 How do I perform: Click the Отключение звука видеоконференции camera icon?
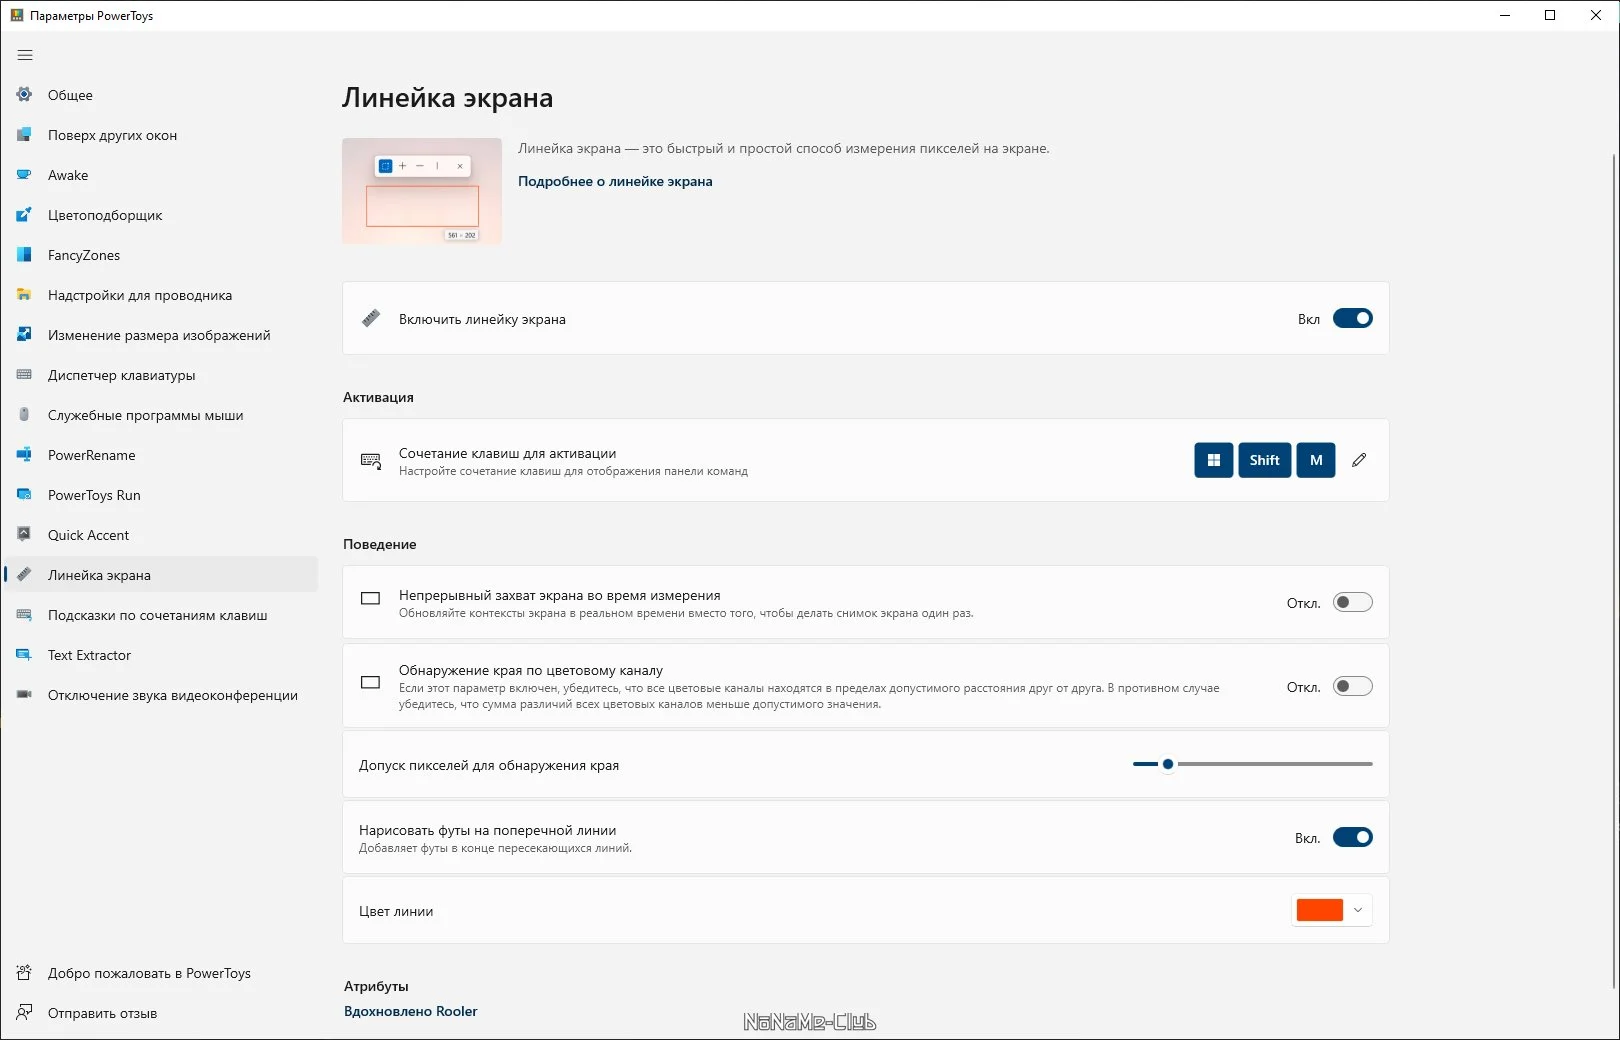click(24, 695)
